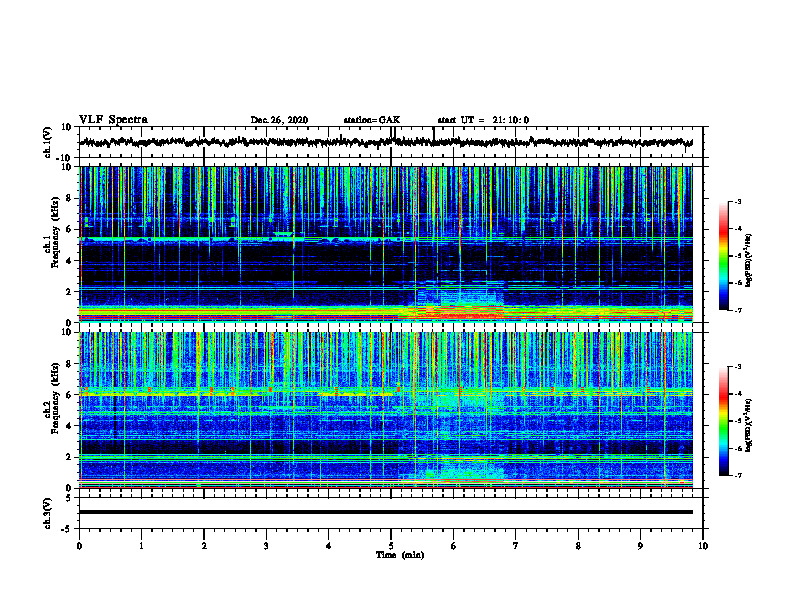Click time axis tick label "1"
The image size is (792, 612).
(x=141, y=546)
